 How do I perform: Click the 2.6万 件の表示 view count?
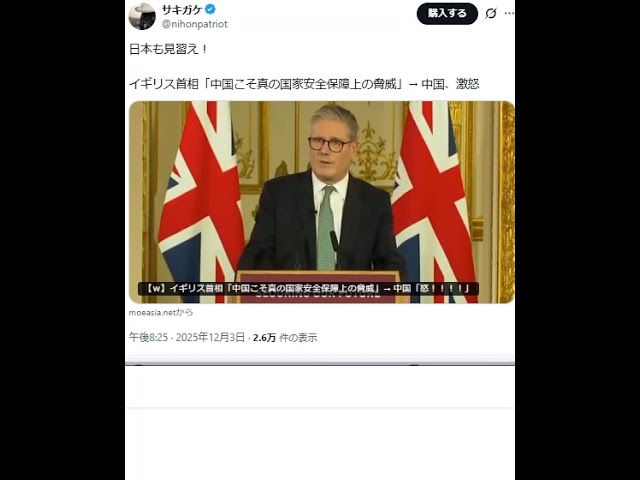pyautogui.click(x=285, y=338)
